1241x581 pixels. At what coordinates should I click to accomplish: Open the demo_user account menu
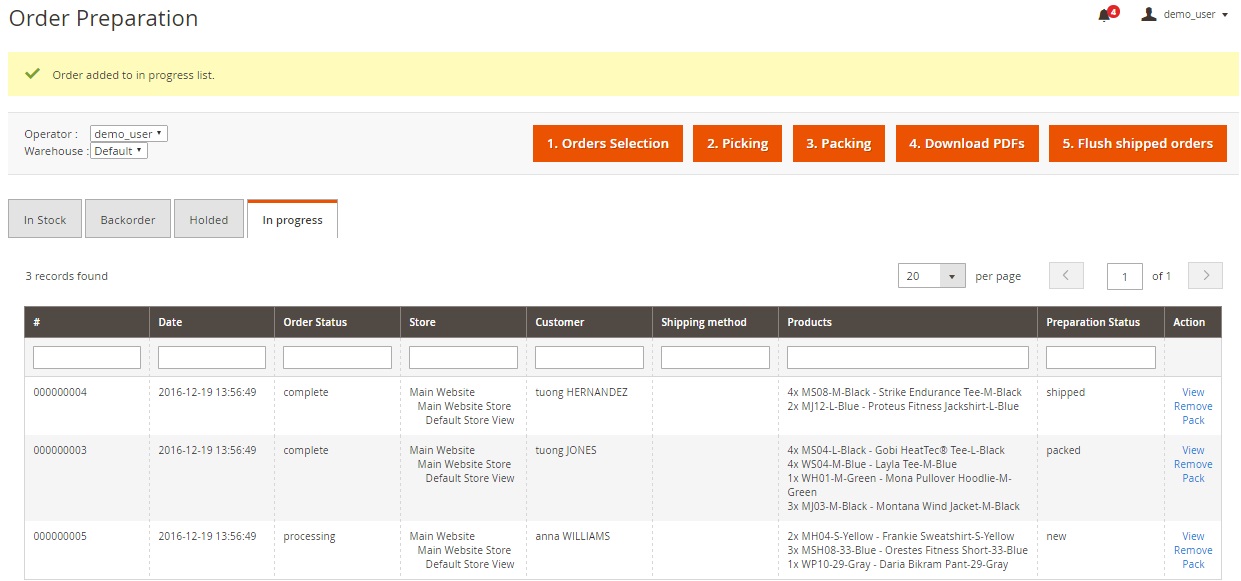(x=1186, y=15)
